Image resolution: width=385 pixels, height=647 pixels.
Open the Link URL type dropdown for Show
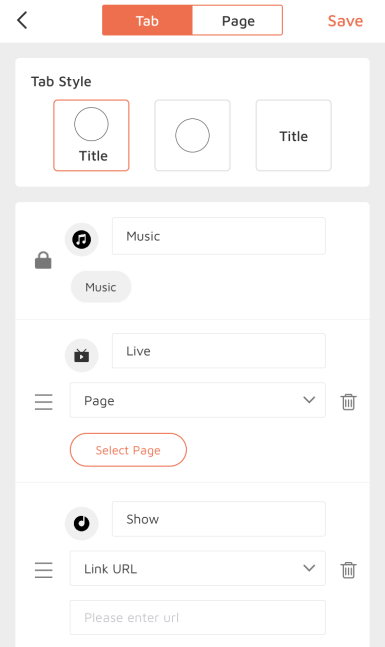198,568
